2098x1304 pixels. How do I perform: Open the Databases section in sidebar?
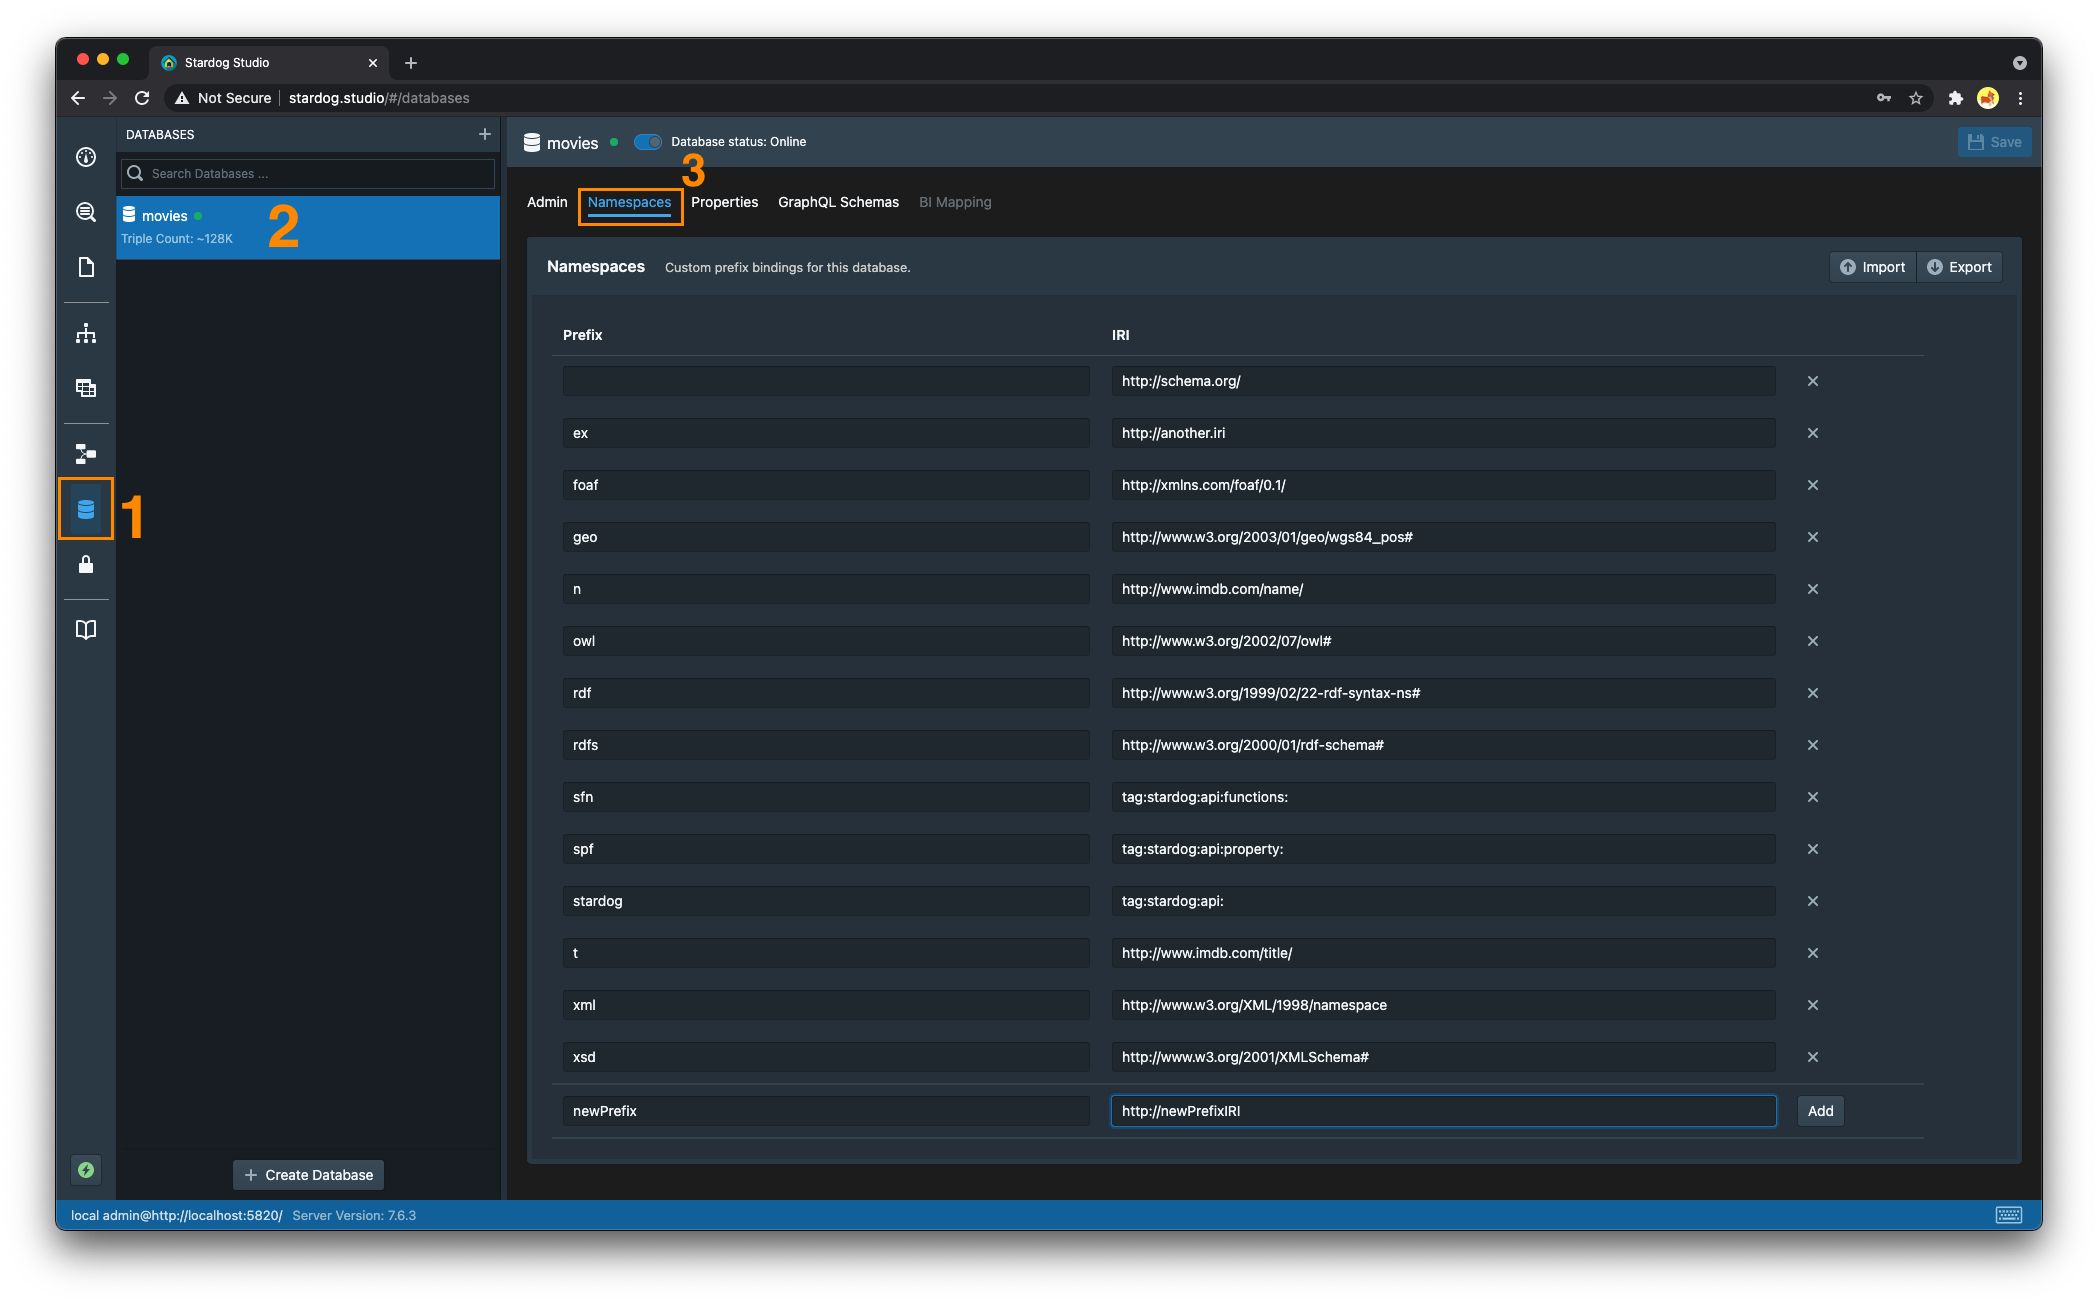86,509
